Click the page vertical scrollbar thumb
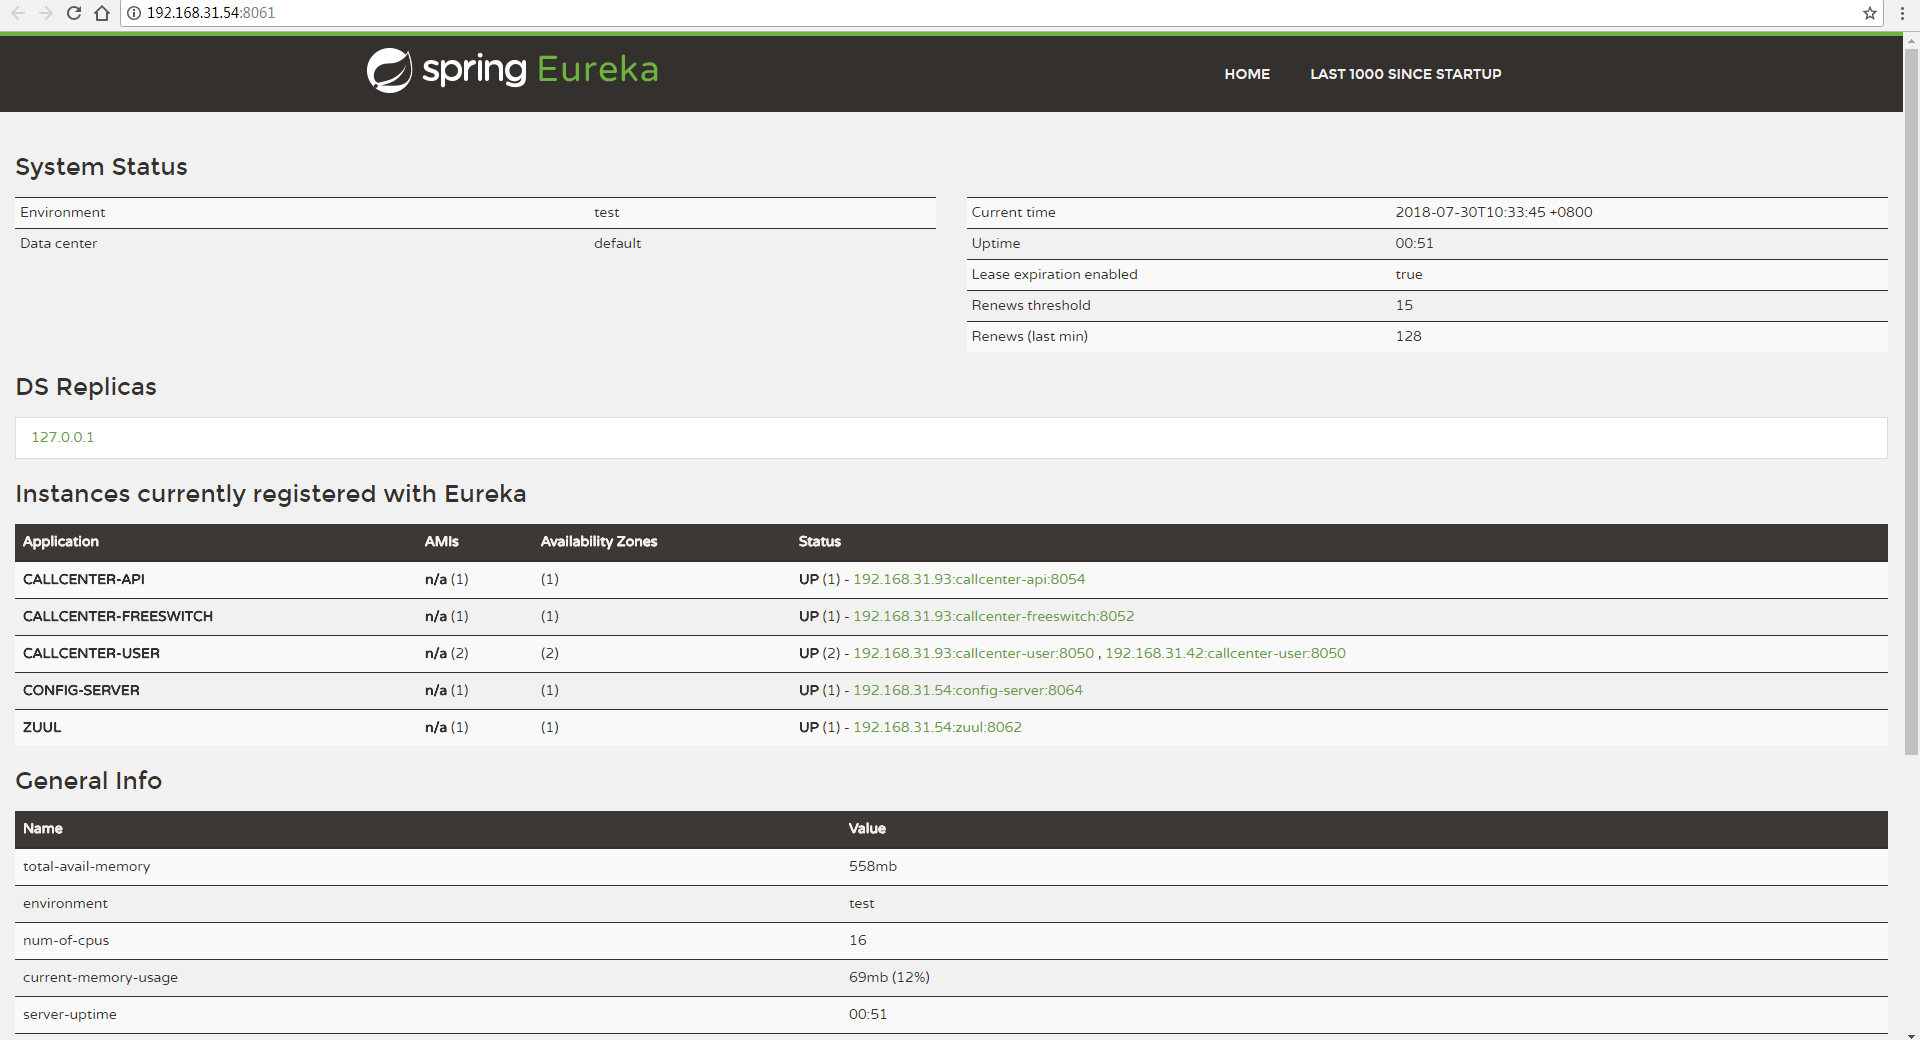 coord(1911,400)
